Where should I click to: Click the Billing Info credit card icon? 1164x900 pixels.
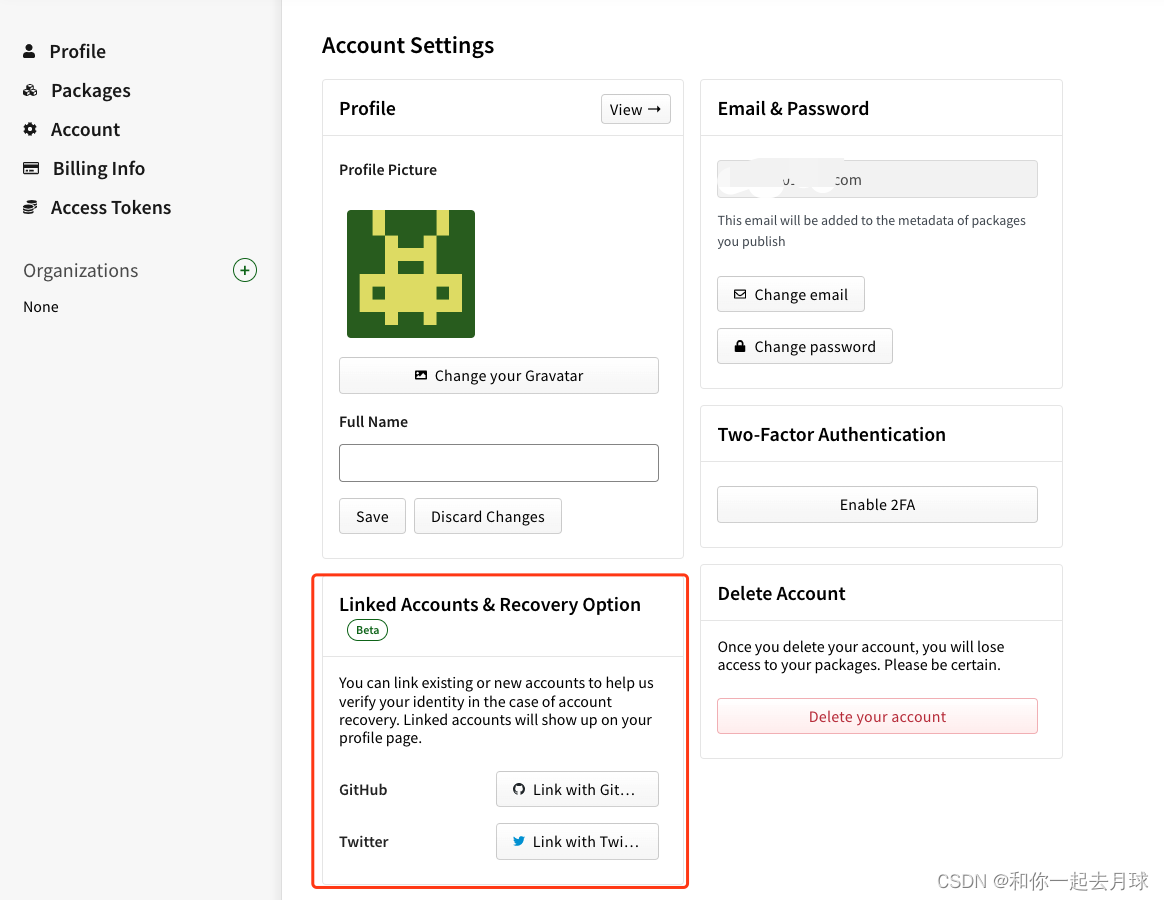tap(31, 169)
